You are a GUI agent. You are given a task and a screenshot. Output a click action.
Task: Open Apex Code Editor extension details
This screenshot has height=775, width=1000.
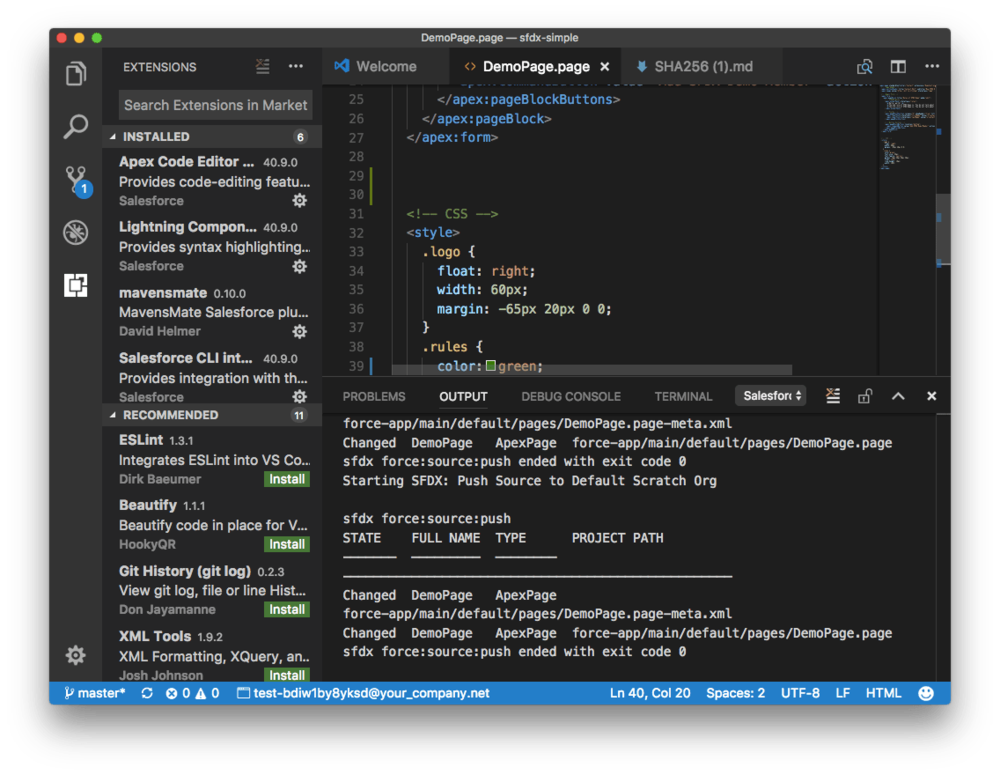point(214,181)
